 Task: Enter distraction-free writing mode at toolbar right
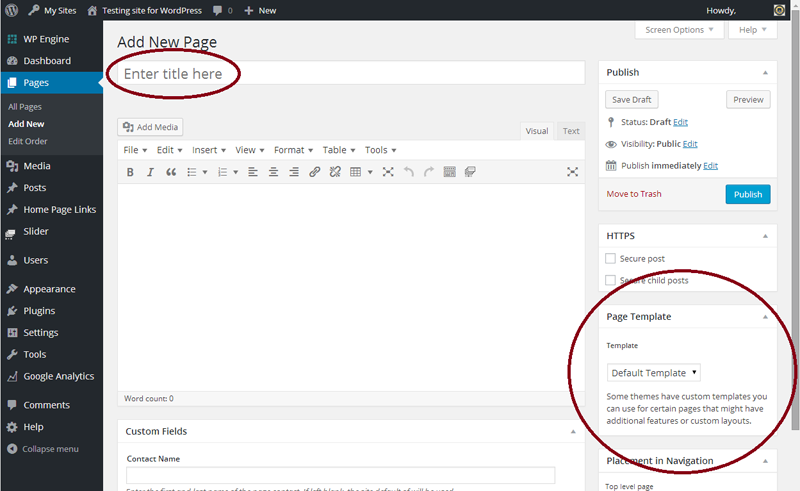click(x=572, y=172)
